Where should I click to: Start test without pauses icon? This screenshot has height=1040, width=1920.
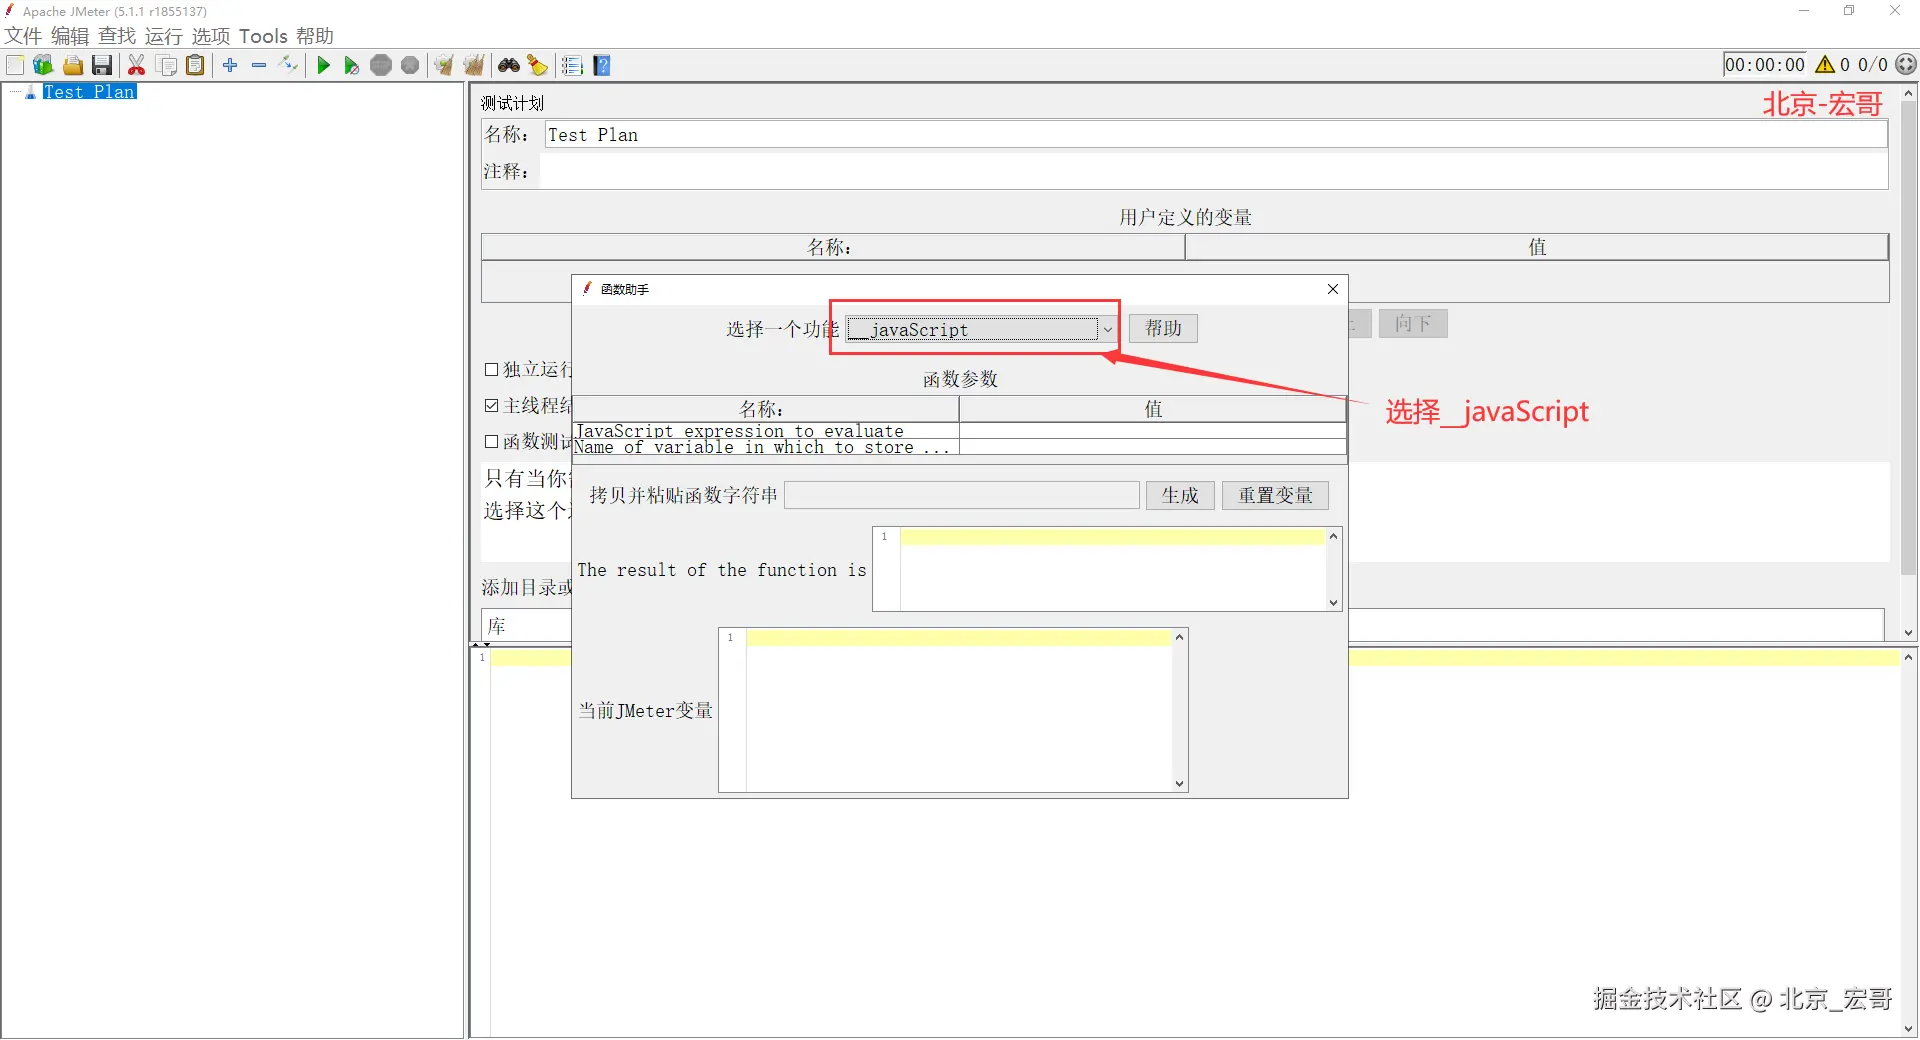(352, 65)
